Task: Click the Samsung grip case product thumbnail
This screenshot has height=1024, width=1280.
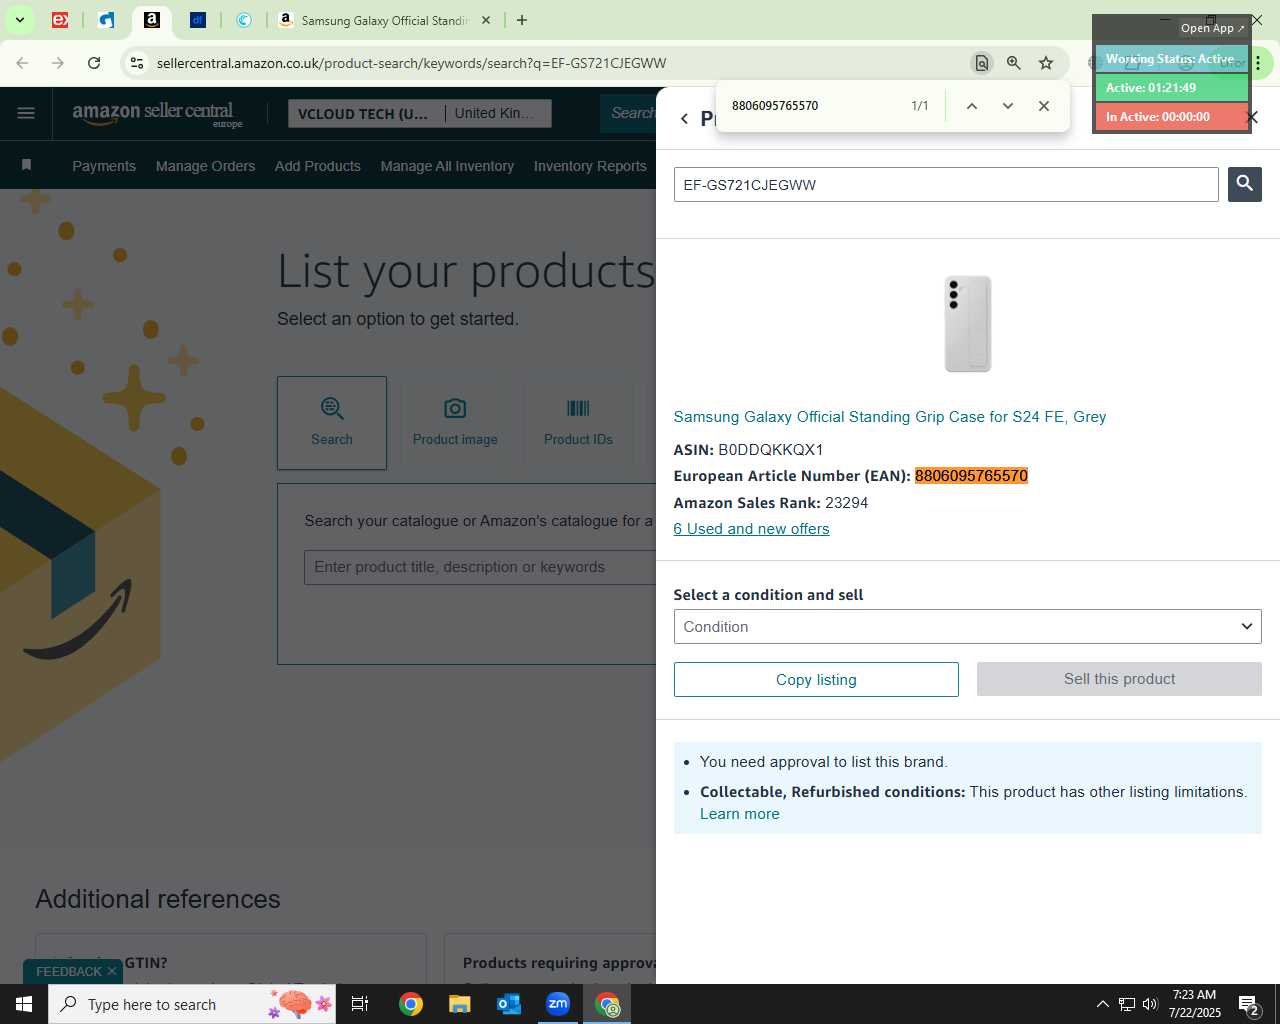Action: pos(968,324)
